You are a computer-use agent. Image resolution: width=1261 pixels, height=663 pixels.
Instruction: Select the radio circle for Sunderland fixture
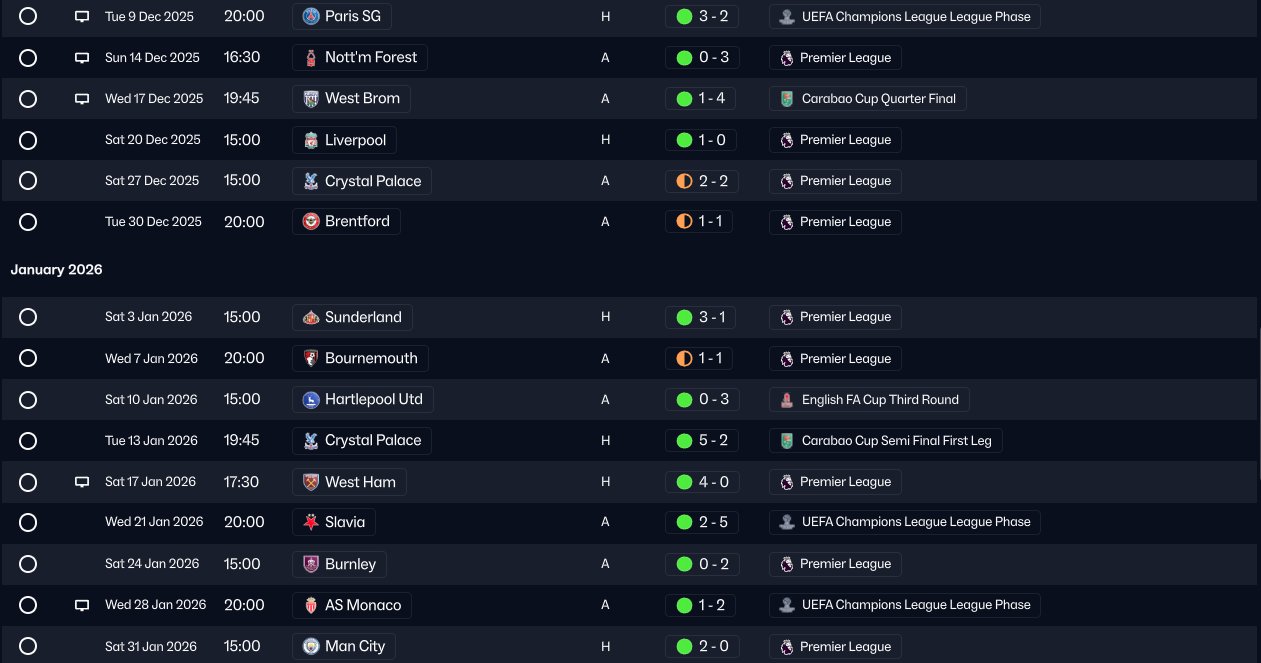click(x=28, y=317)
